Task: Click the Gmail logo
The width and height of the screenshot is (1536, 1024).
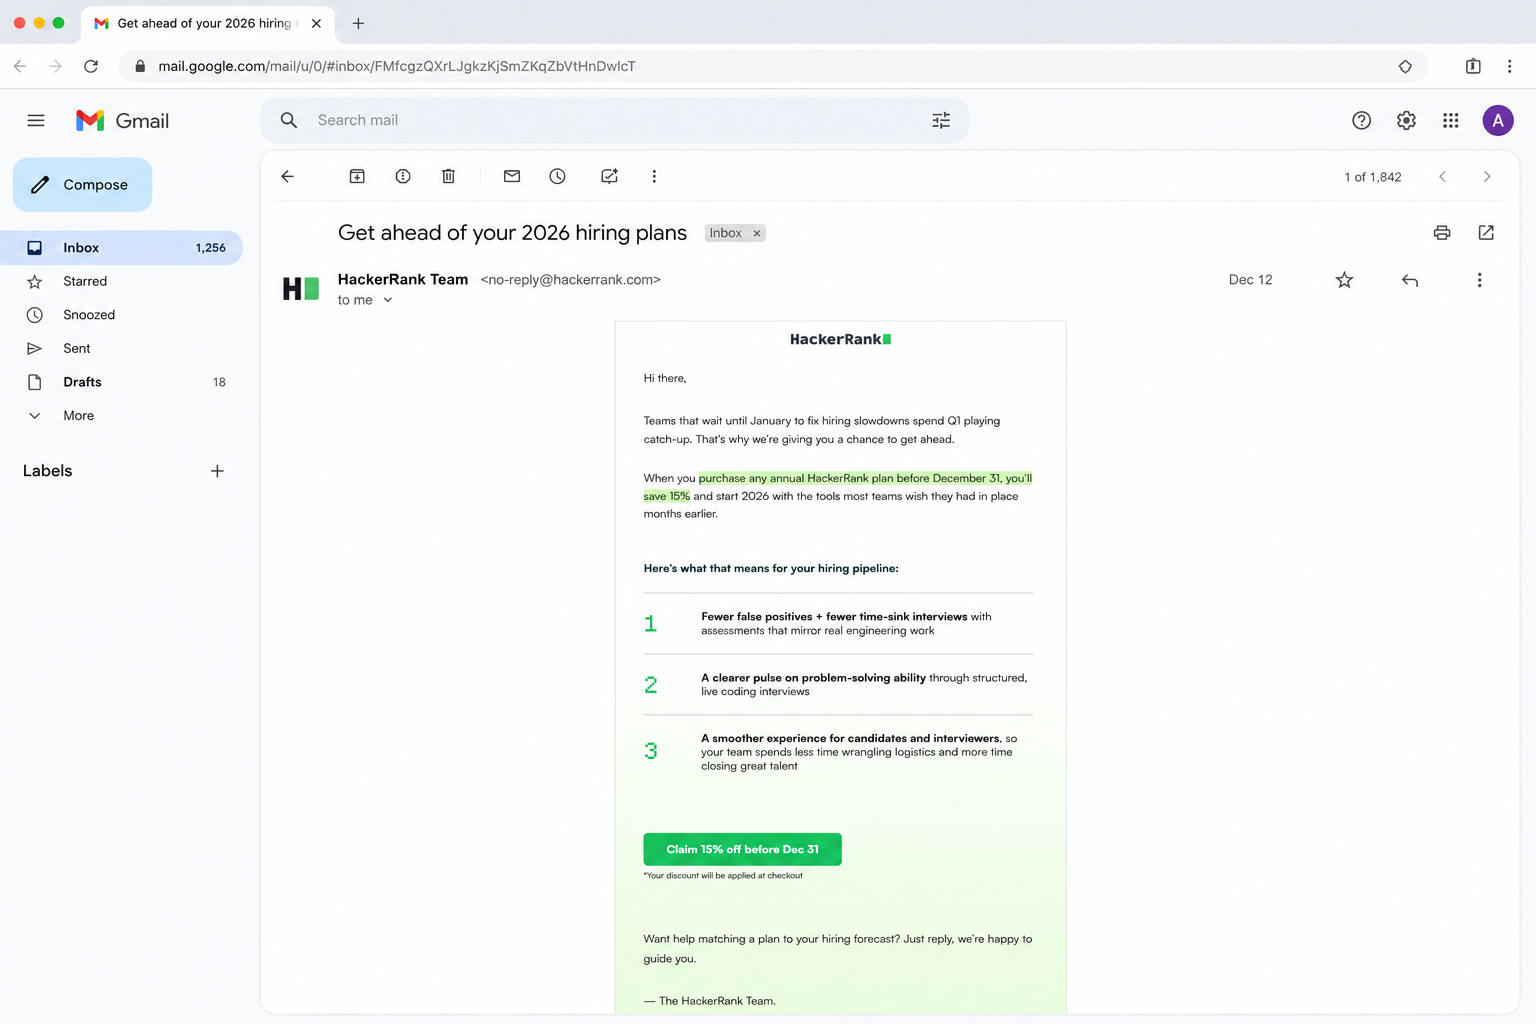Action: point(122,120)
